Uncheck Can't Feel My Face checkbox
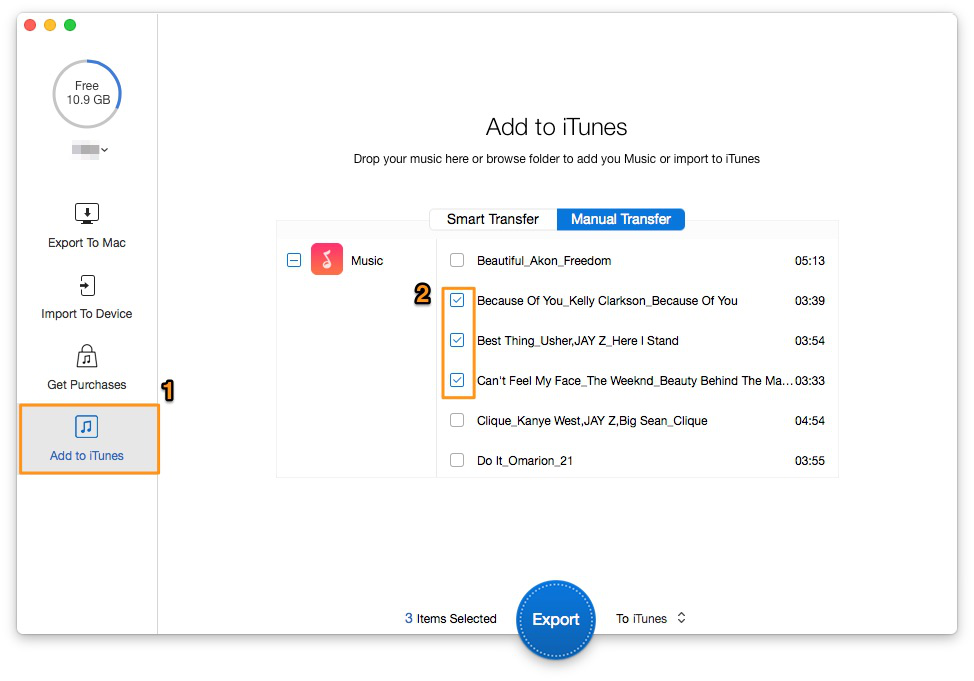Screen dimensions: 974x681 click(457, 380)
